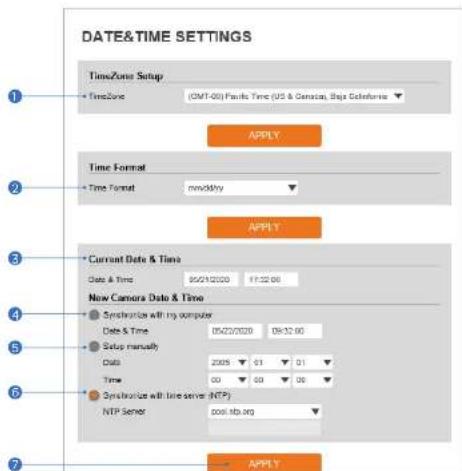Open the manual Date day dropdown
462x471 pixels.
(313, 362)
